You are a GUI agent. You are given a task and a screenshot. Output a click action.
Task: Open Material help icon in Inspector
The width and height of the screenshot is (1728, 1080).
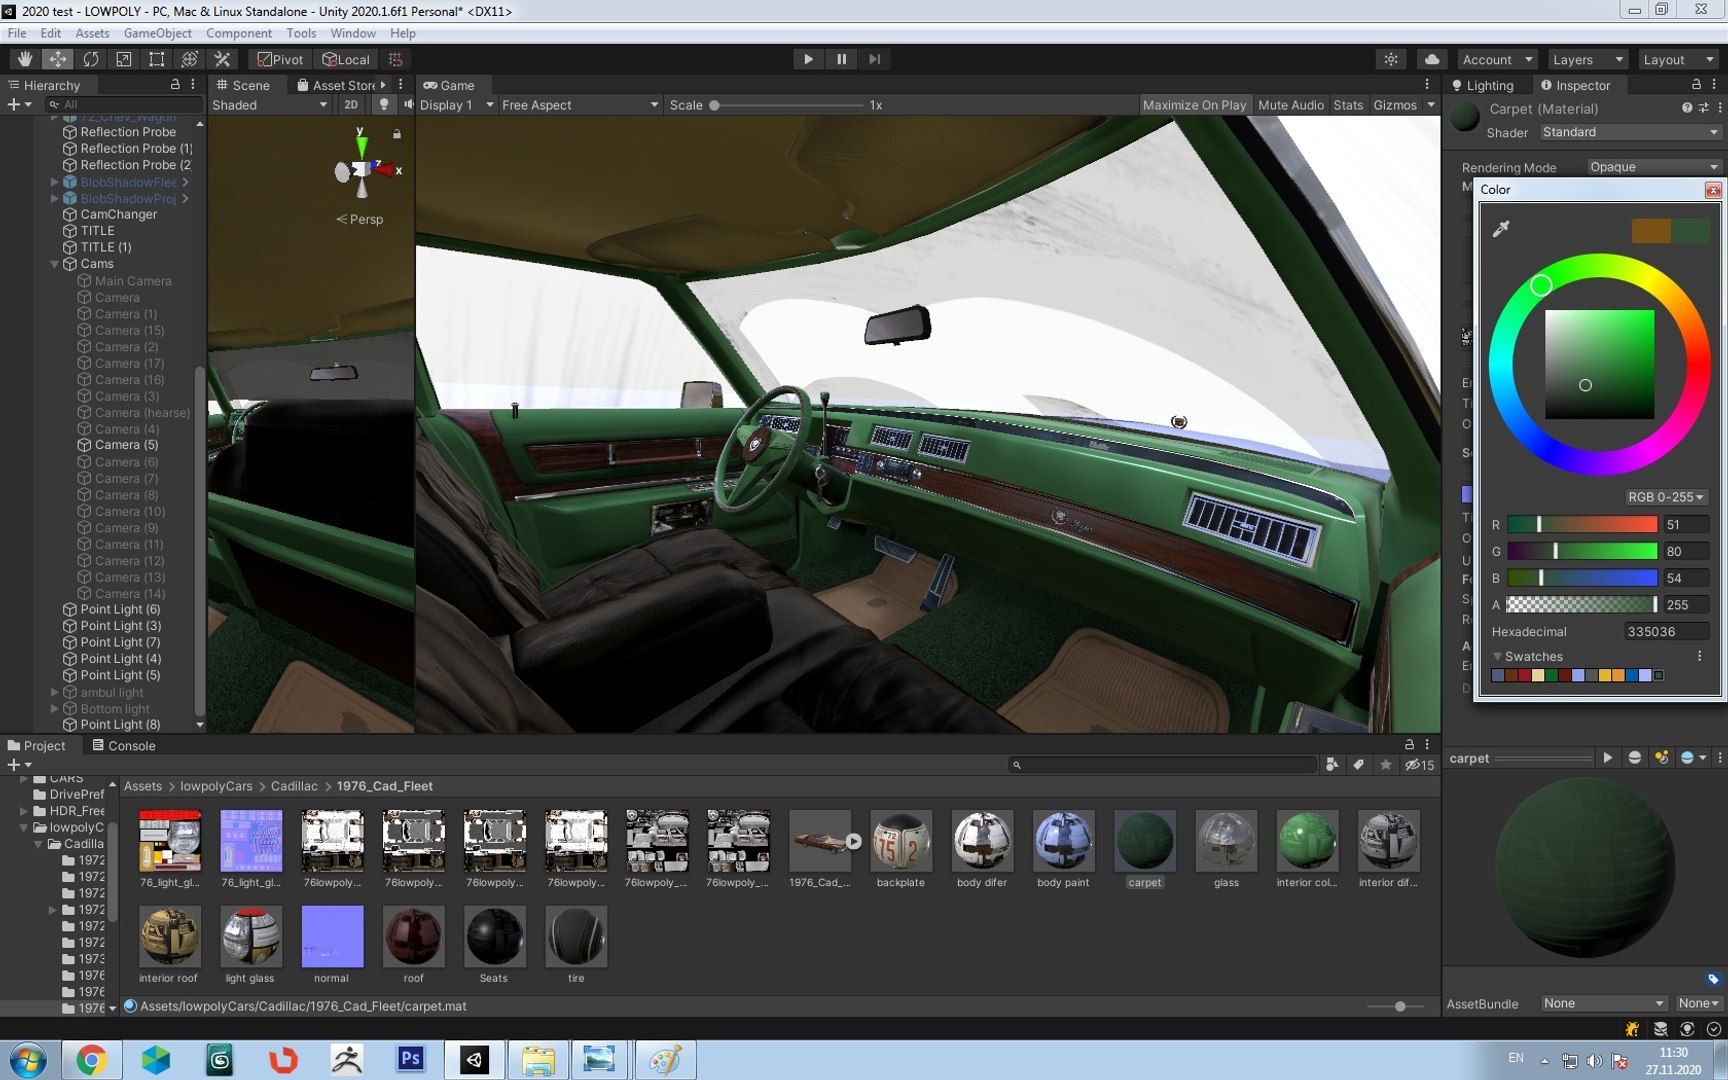click(x=1687, y=108)
